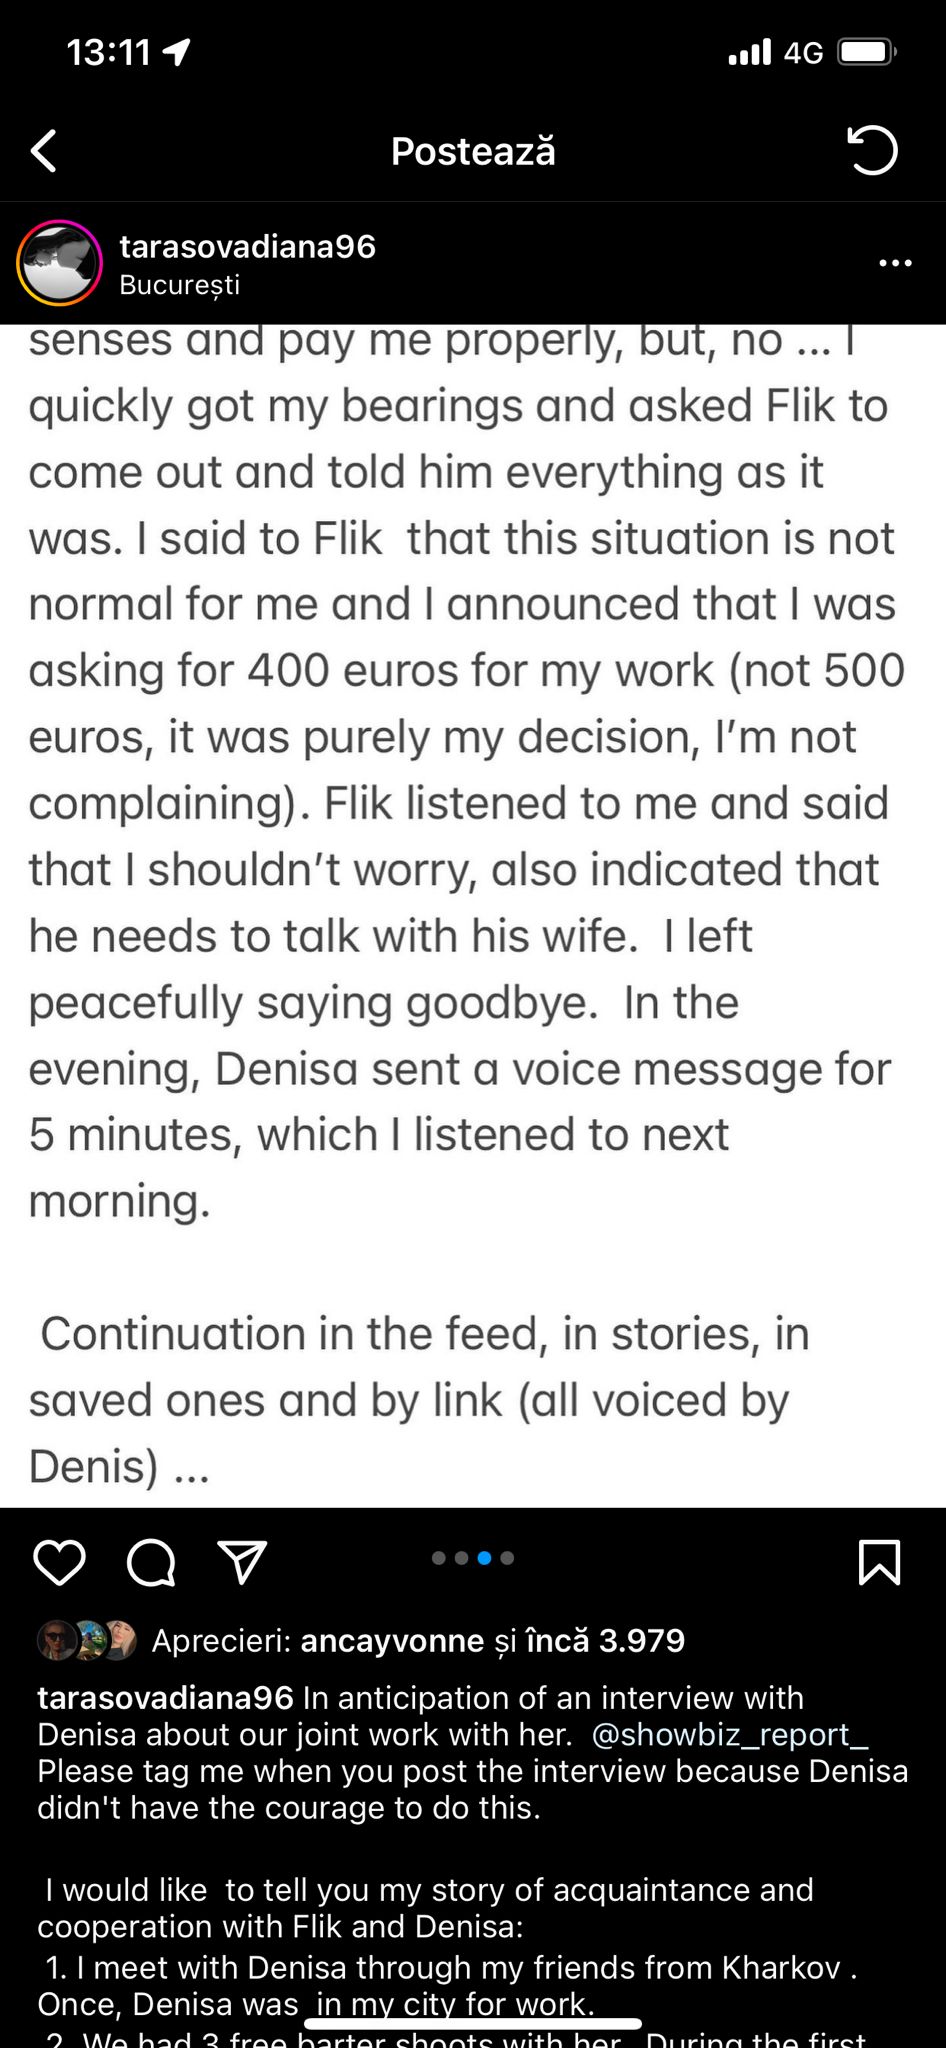Select the fourth carousel page dot

coord(507,1558)
